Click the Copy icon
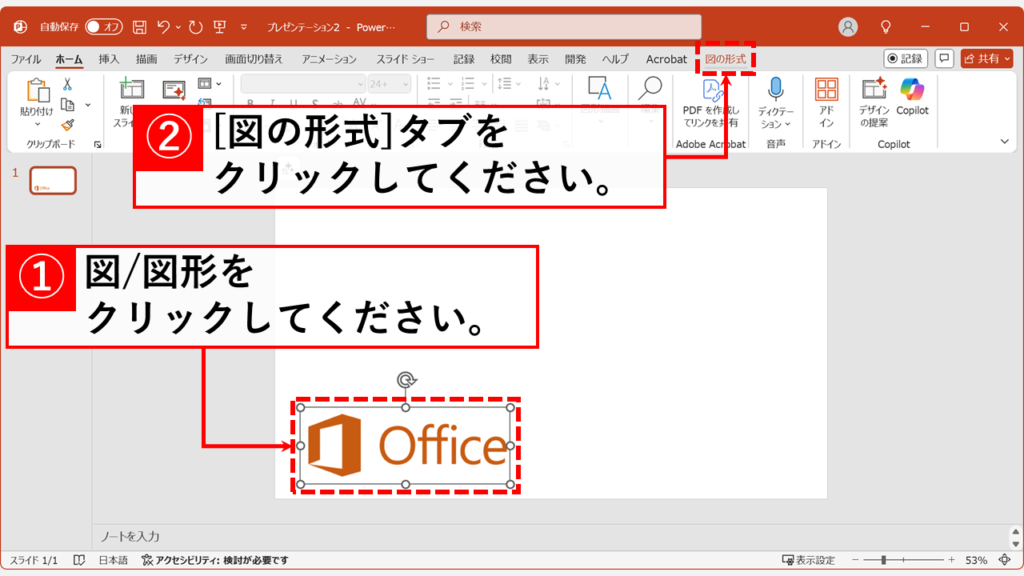The width and height of the screenshot is (1024, 576). click(x=67, y=104)
